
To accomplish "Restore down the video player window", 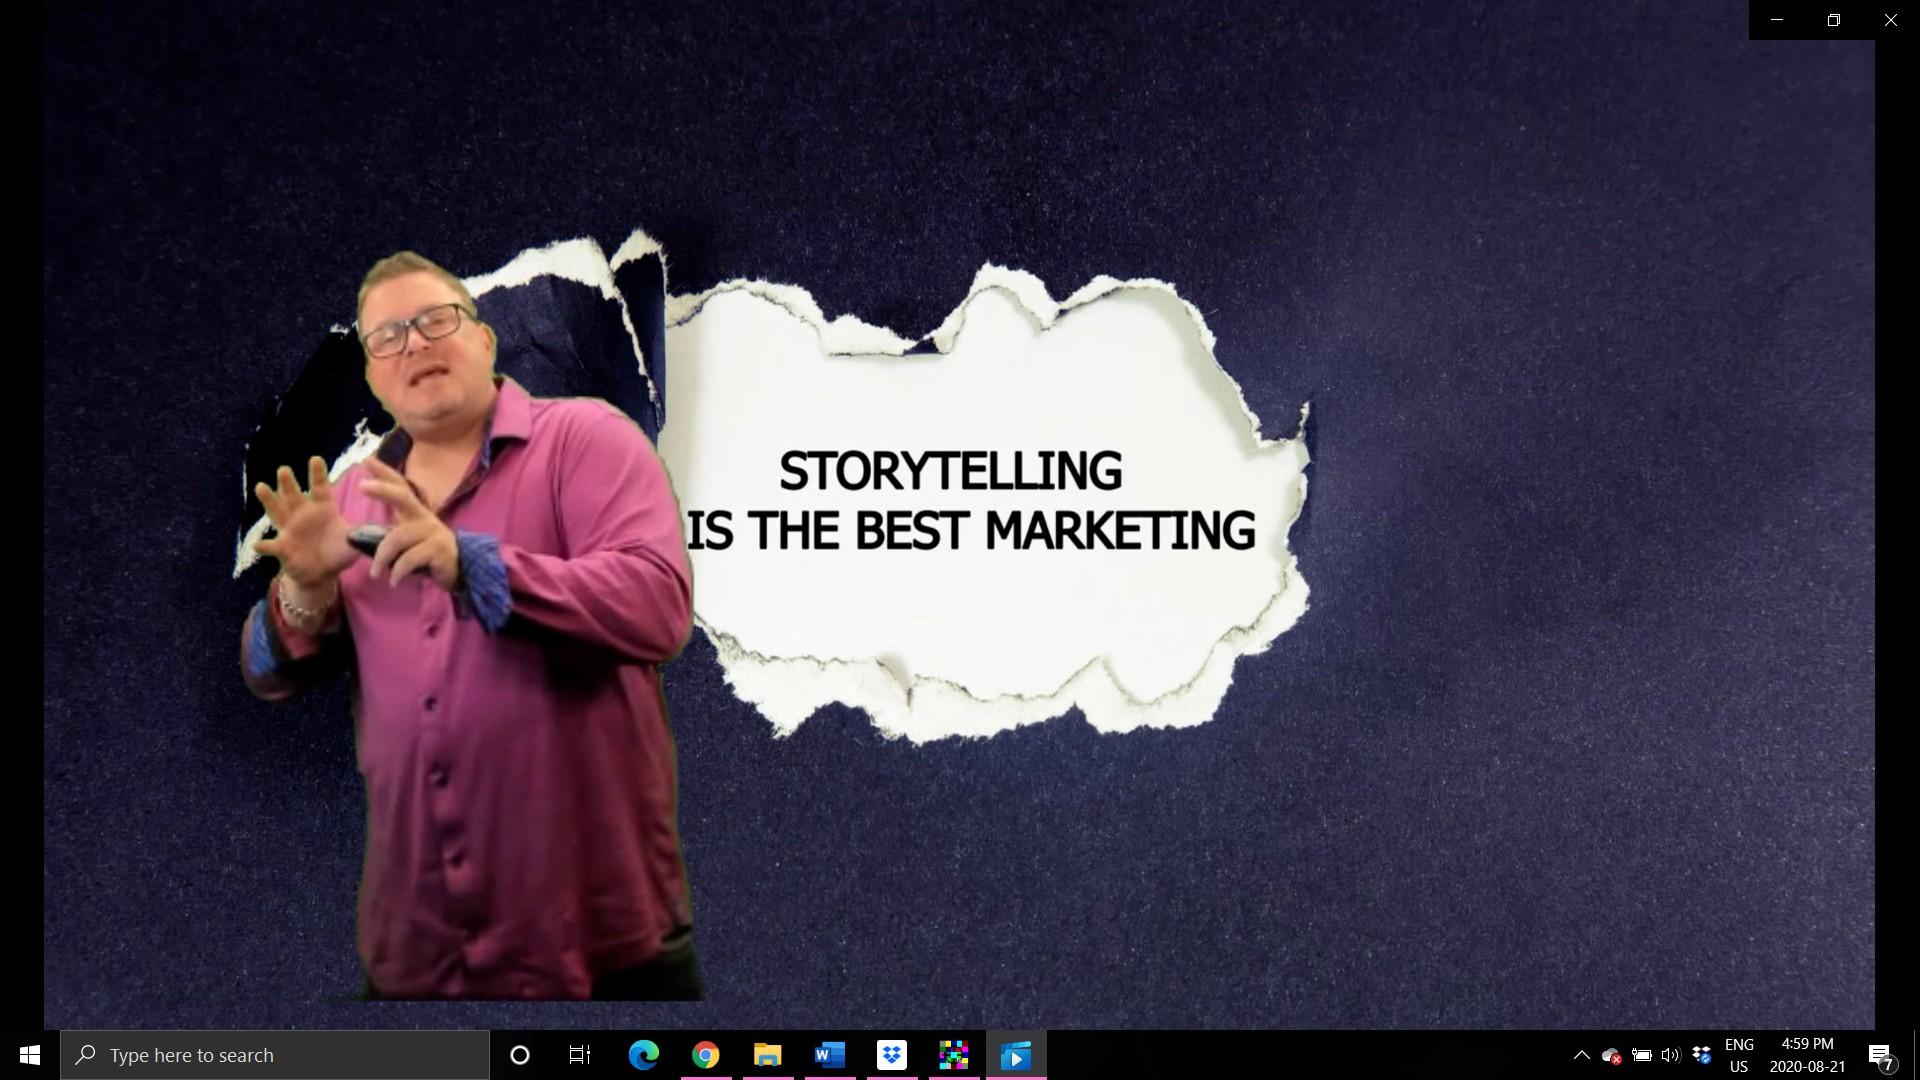I will click(x=1834, y=20).
